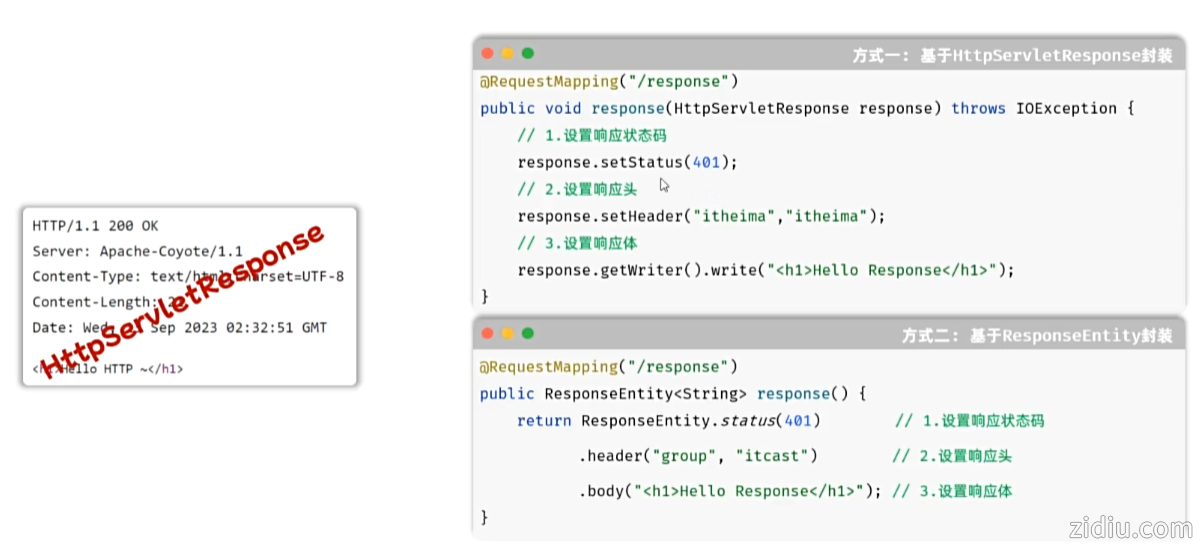
Task: Select the title 方式一: 基于HttpServletResponse封装
Action: pyautogui.click(x=1012, y=56)
